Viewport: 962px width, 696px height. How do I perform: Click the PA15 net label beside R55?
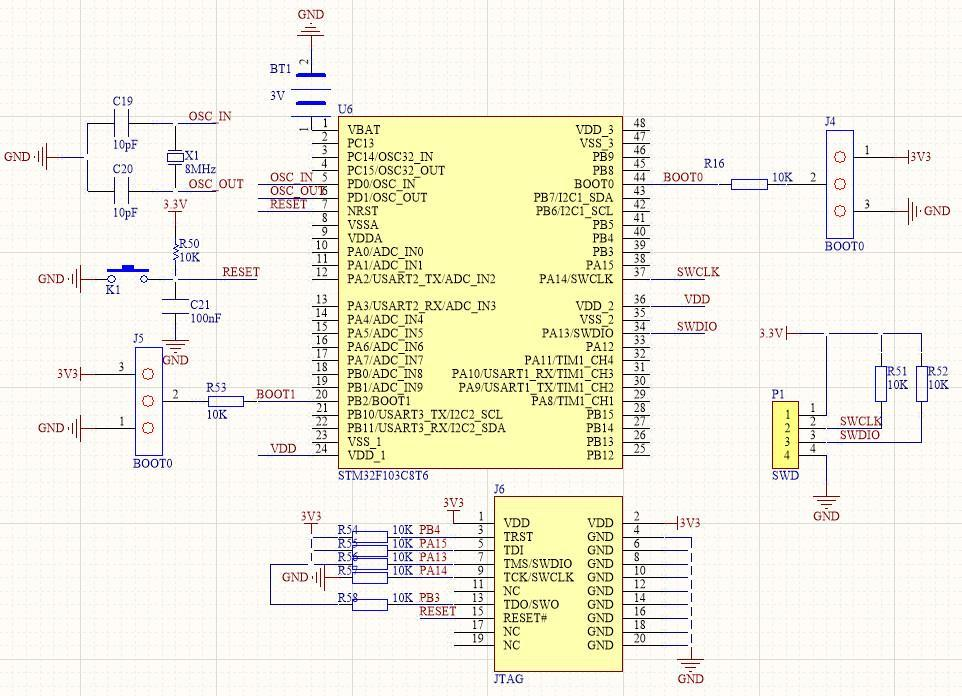433,543
